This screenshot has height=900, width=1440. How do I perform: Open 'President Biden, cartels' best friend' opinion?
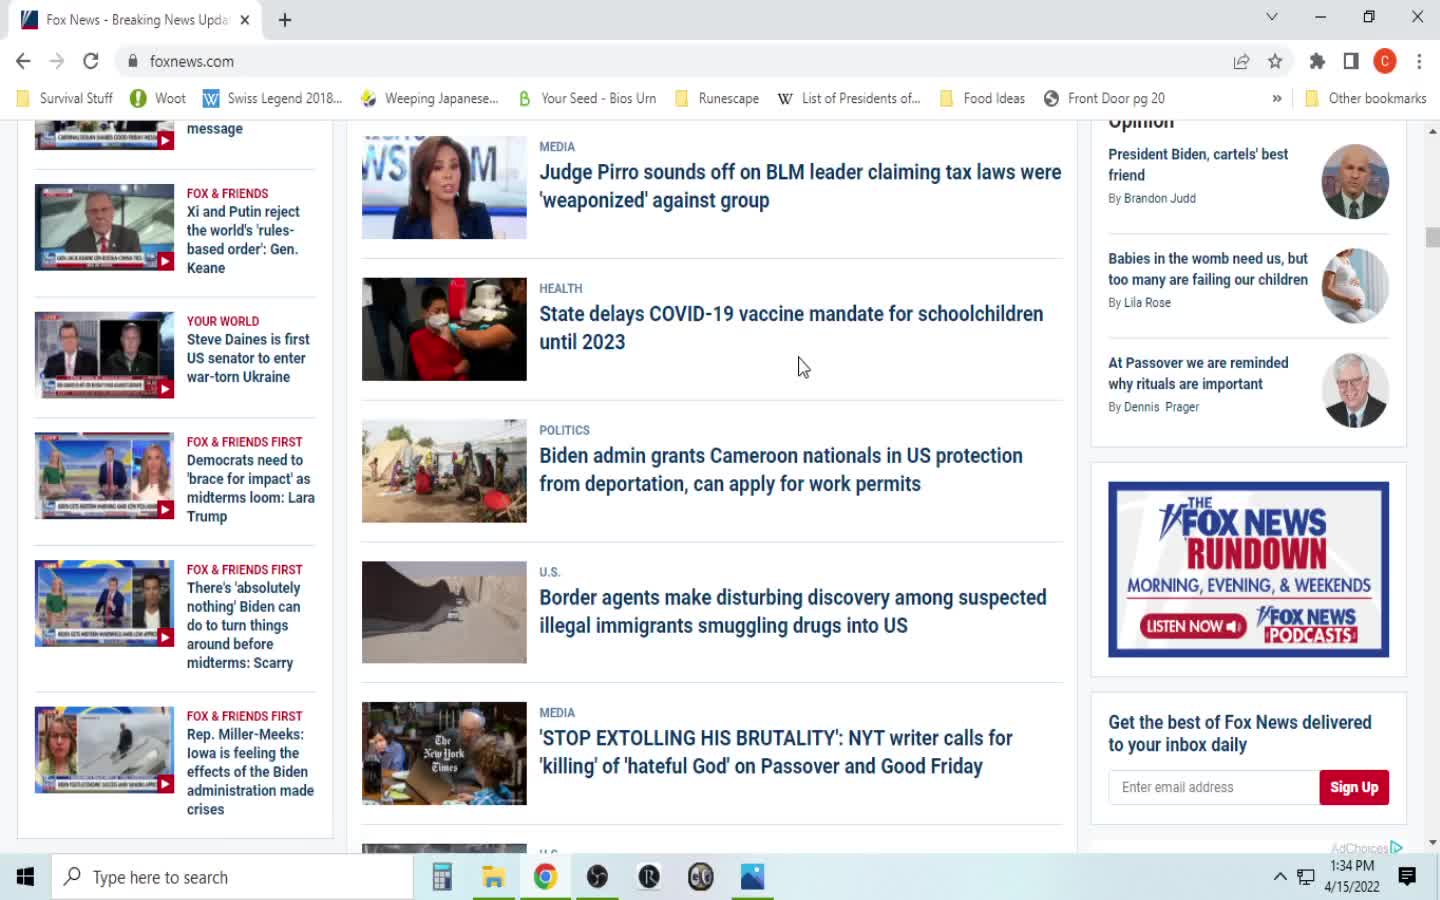(1198, 164)
